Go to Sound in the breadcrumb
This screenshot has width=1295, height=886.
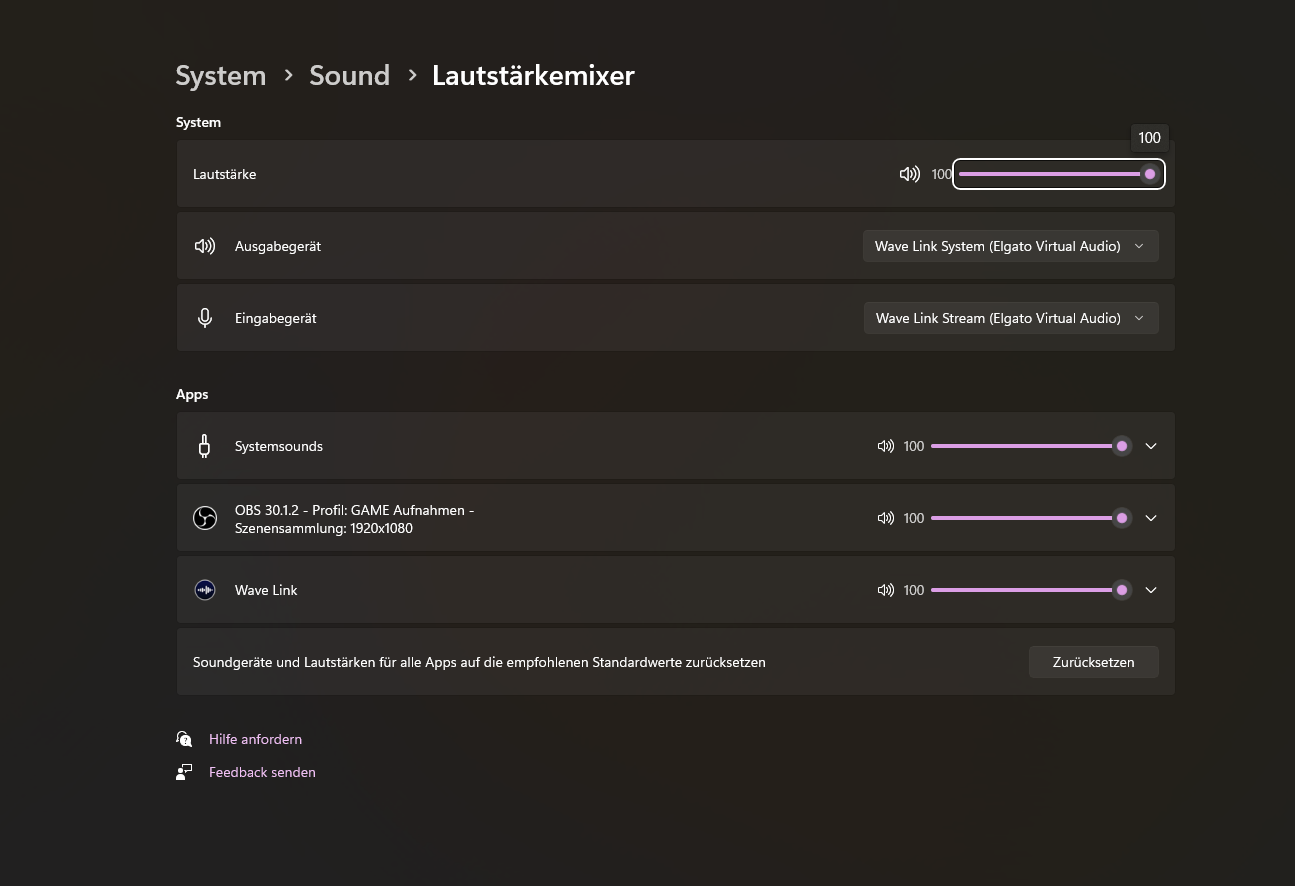coord(349,76)
